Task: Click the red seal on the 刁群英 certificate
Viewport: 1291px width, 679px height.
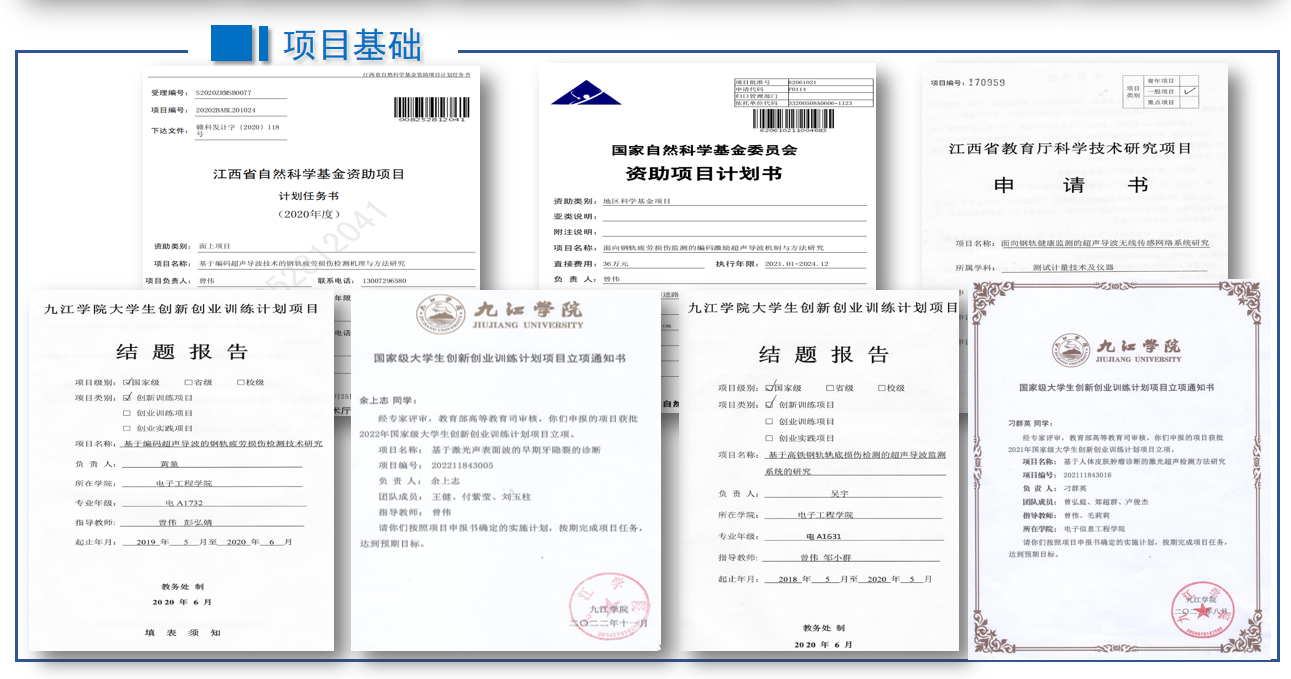Action: tap(1202, 610)
